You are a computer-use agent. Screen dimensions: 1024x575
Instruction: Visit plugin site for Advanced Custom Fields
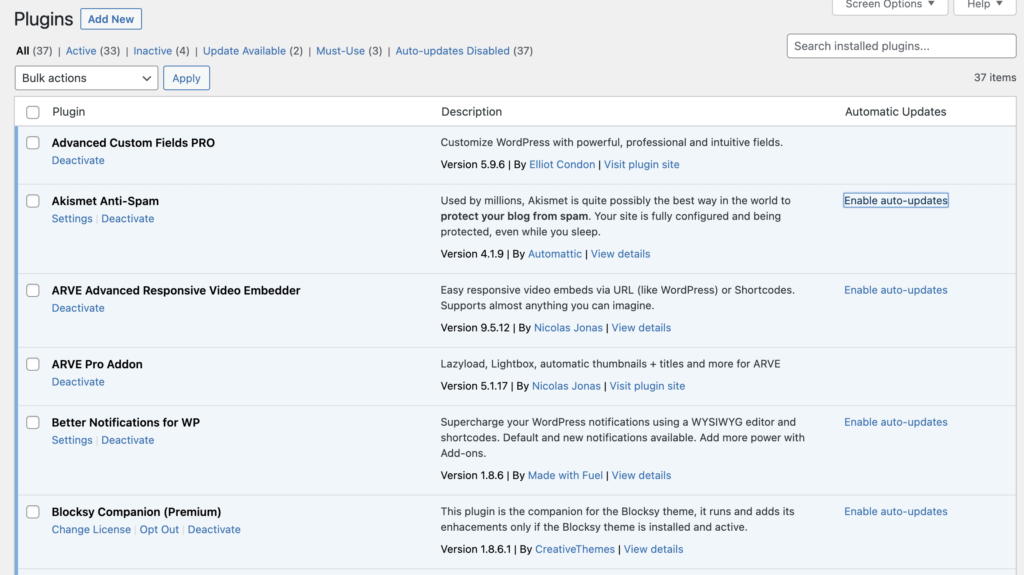point(641,164)
